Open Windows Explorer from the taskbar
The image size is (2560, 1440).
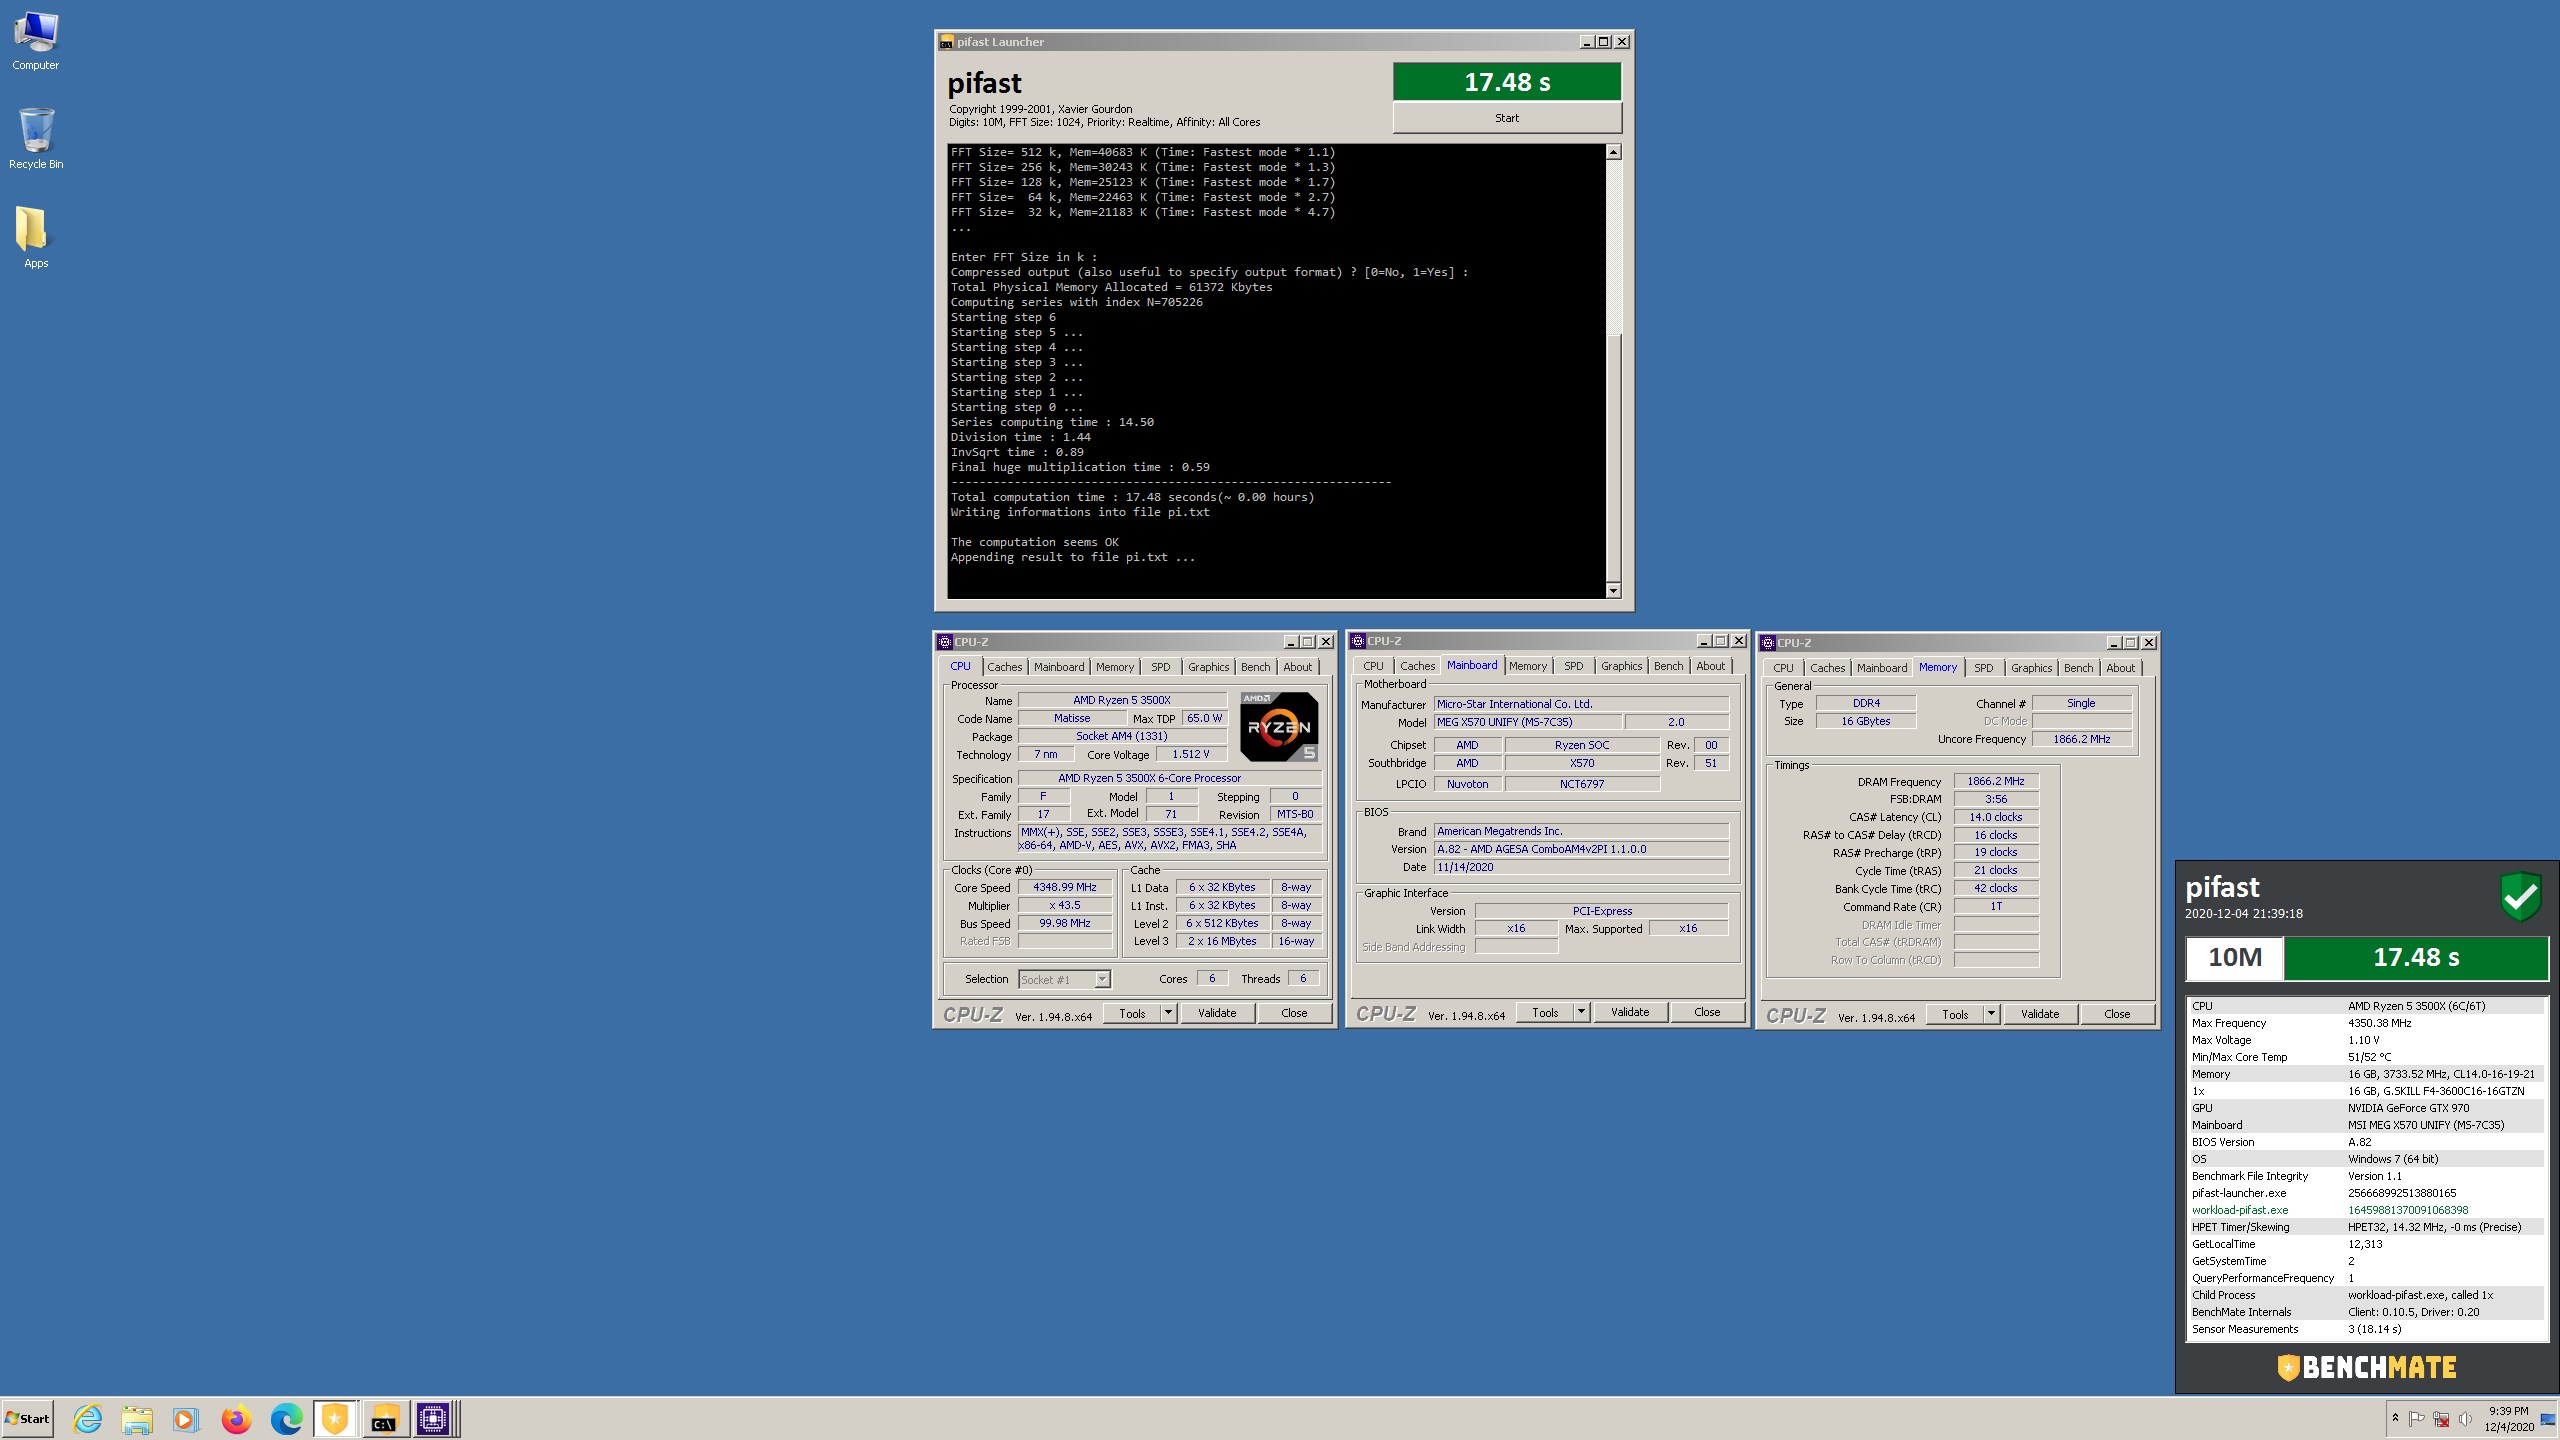[x=137, y=1419]
